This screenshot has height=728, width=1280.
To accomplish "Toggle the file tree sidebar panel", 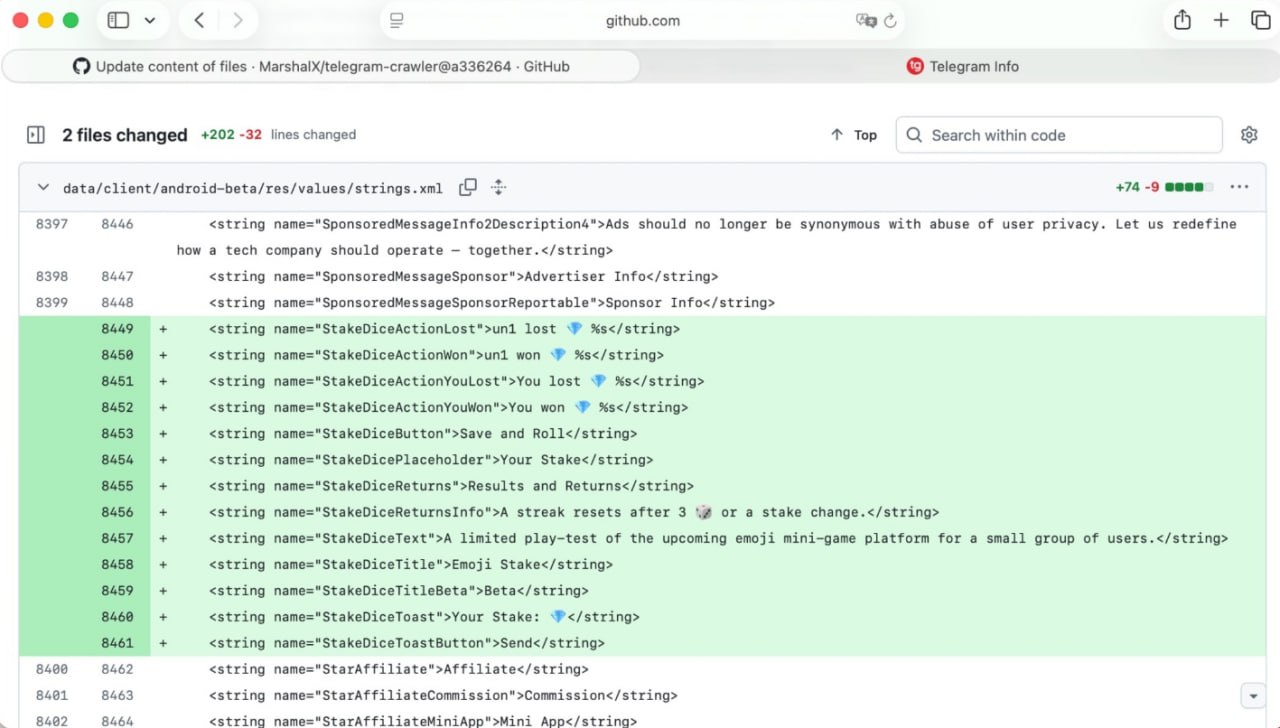I will click(x=36, y=135).
